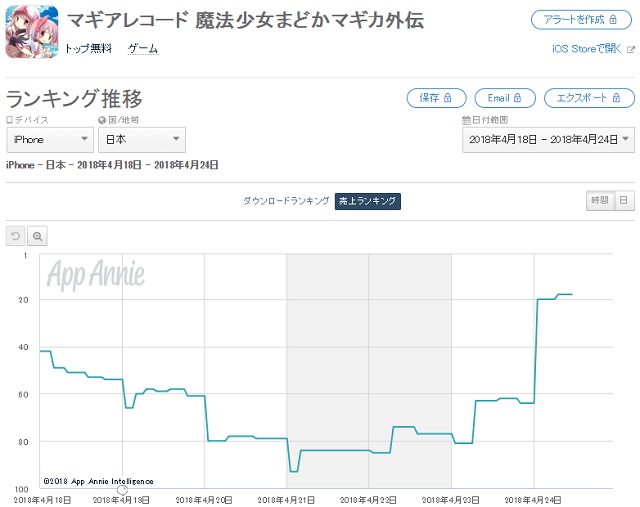Click the lock icon in アラートを作成 button

coord(613,19)
